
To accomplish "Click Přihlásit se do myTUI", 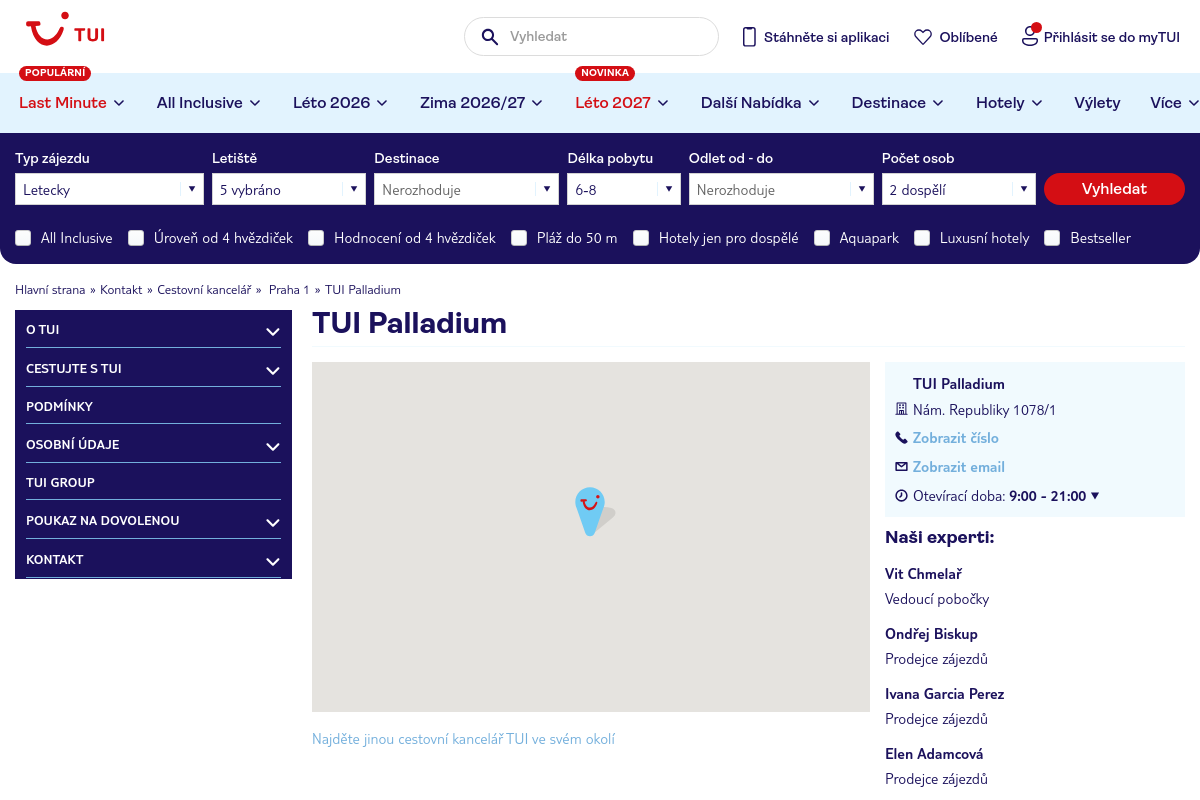I will [x=1112, y=37].
